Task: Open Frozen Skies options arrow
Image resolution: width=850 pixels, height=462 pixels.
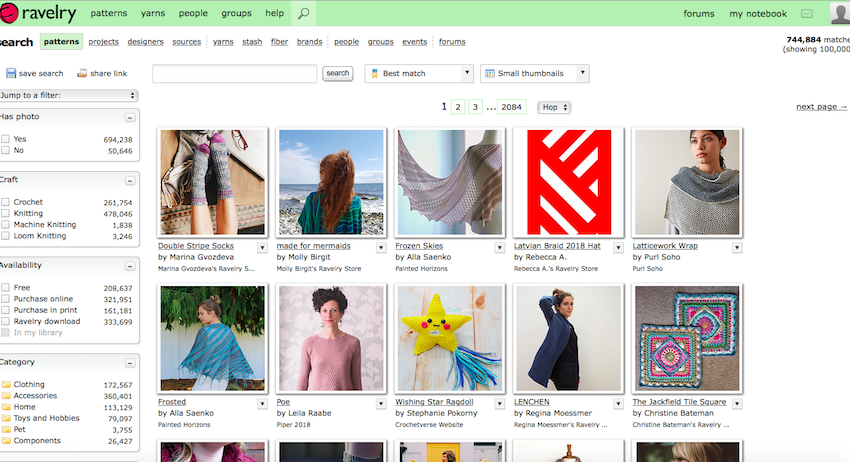Action: coord(500,247)
